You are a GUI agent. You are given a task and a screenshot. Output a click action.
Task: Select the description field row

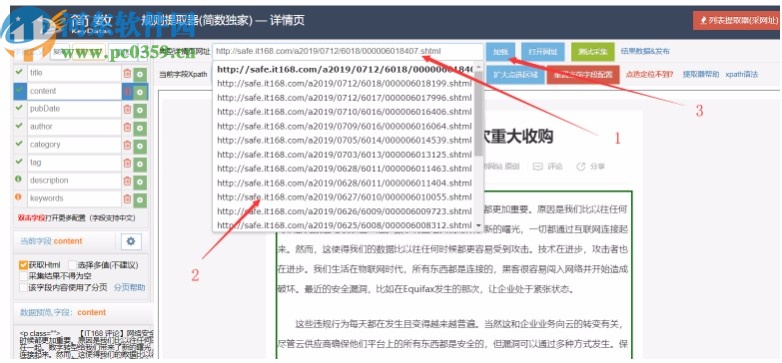pos(74,181)
